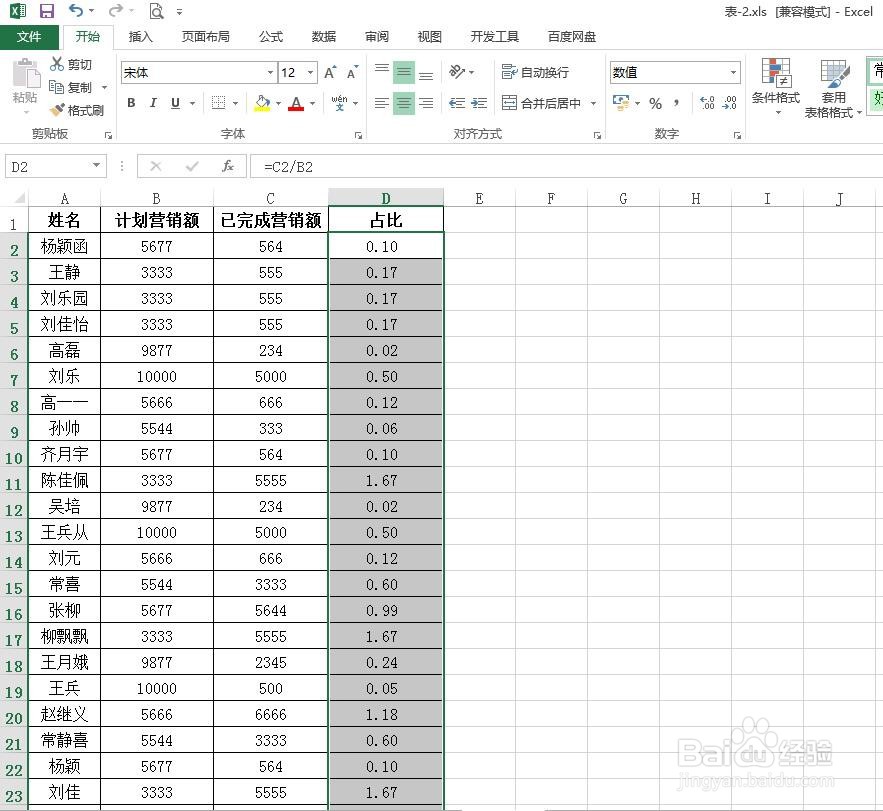The width and height of the screenshot is (883, 811).
Task: Switch to the View (视图) tab
Action: [x=430, y=37]
